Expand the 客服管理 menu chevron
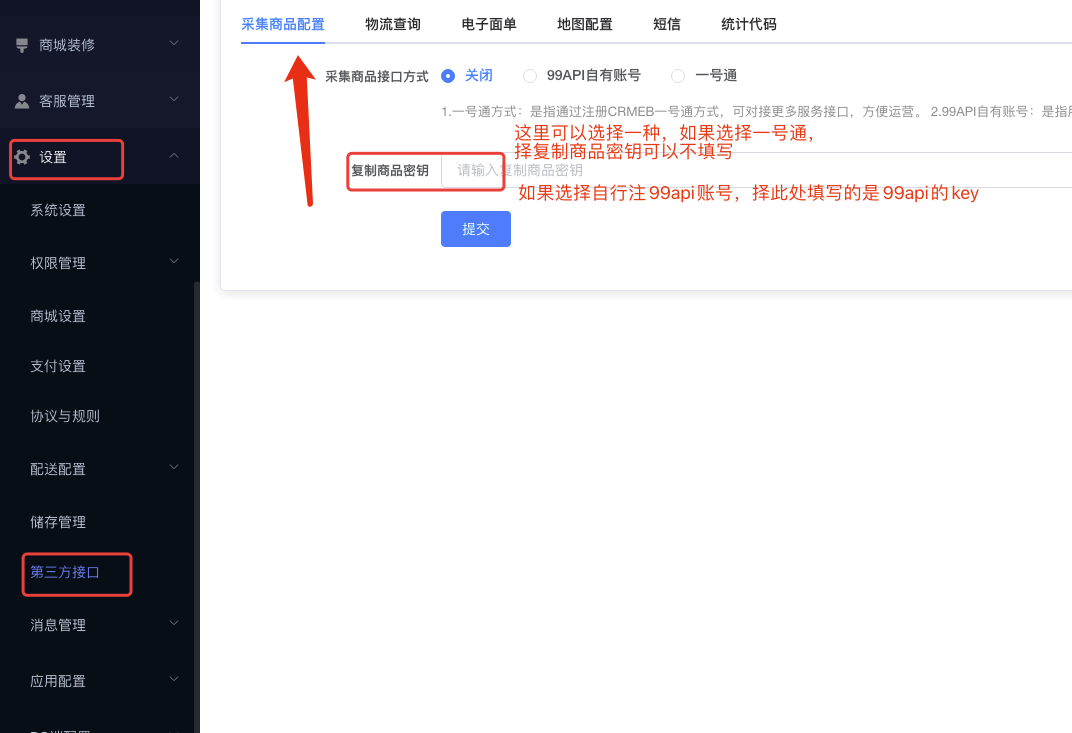 (x=174, y=100)
